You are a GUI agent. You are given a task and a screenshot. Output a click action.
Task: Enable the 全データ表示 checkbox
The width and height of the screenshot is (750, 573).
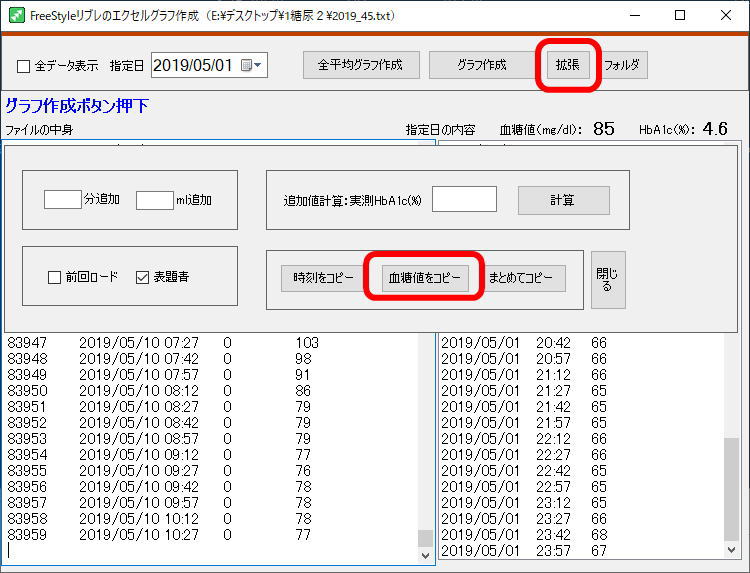click(x=24, y=66)
